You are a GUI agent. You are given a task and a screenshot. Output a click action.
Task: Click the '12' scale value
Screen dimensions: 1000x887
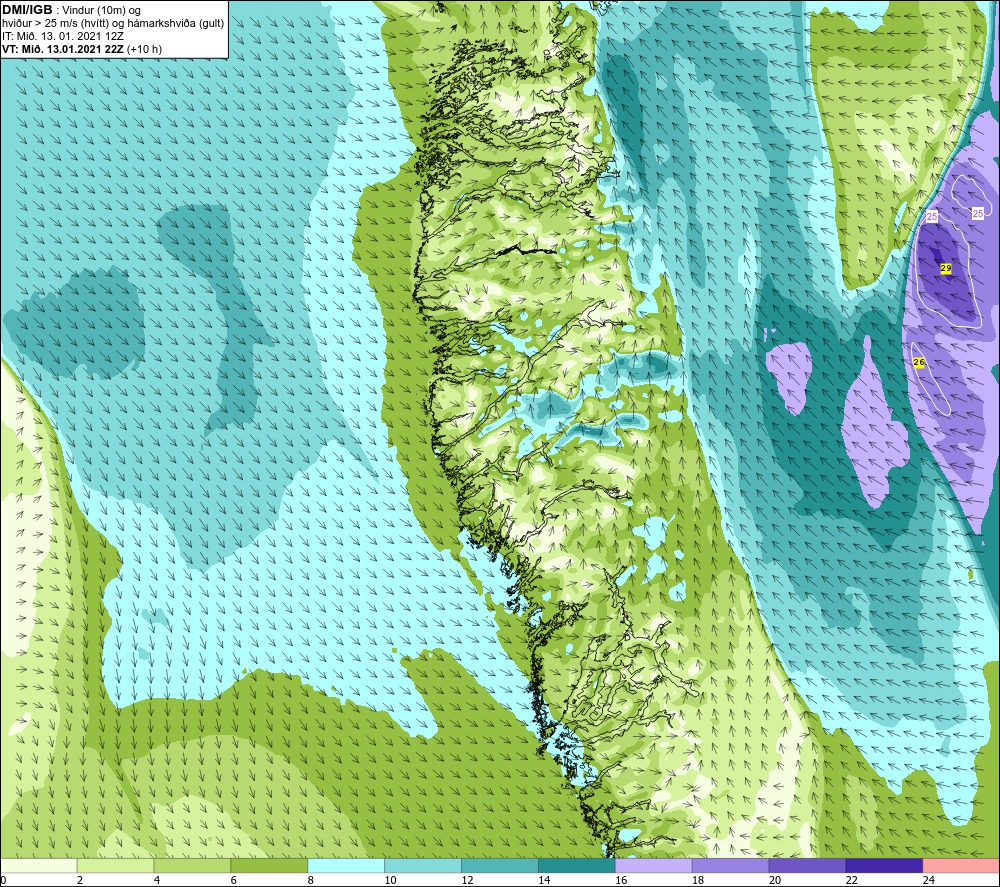coord(467,880)
